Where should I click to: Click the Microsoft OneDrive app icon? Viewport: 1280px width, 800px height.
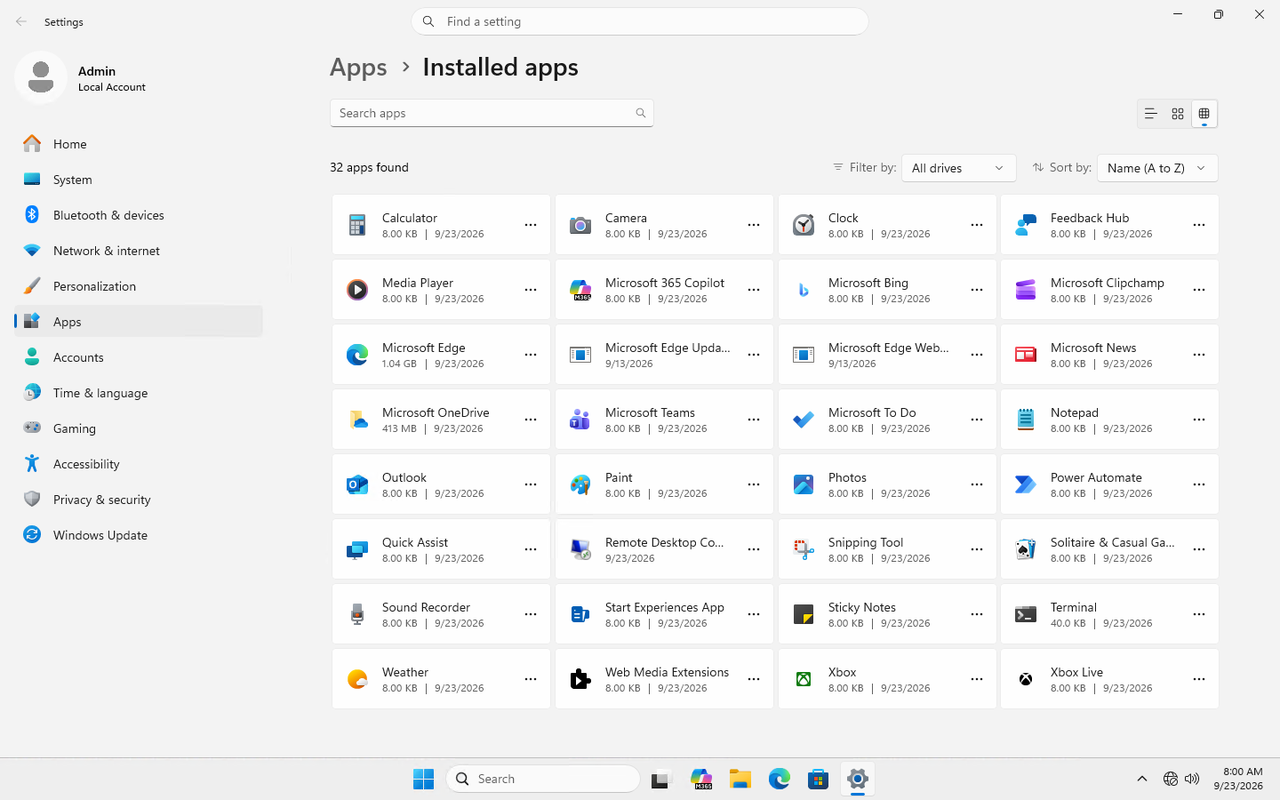tap(357, 420)
